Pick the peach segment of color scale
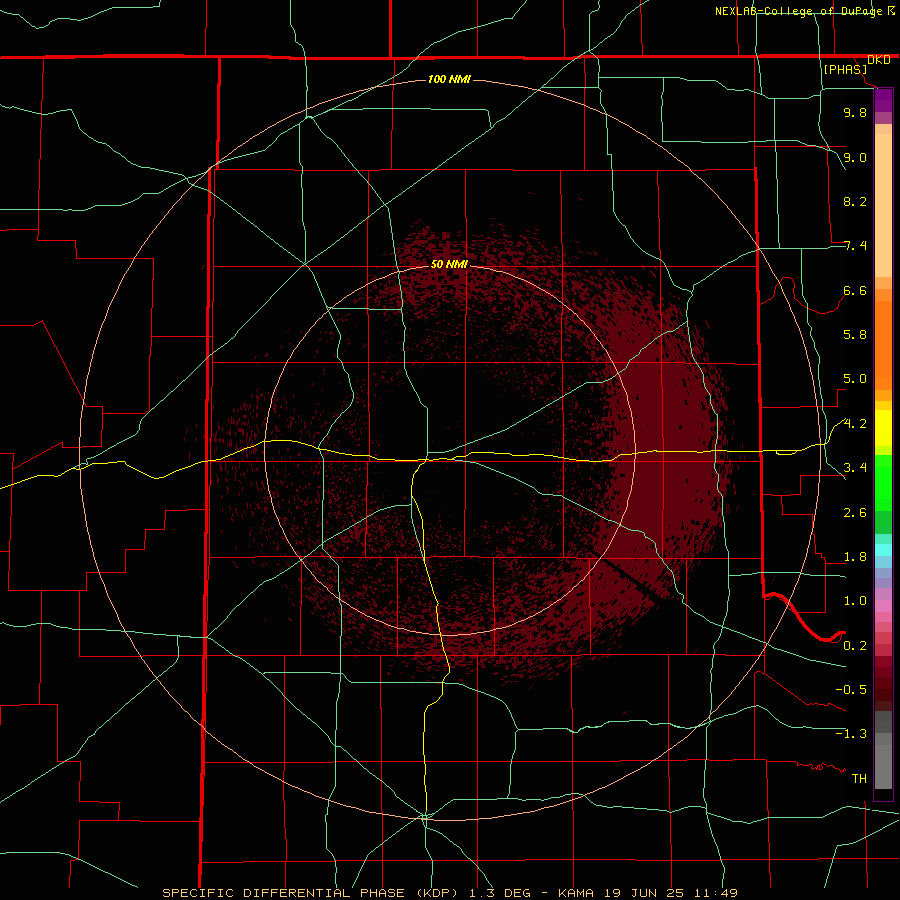 [x=883, y=205]
